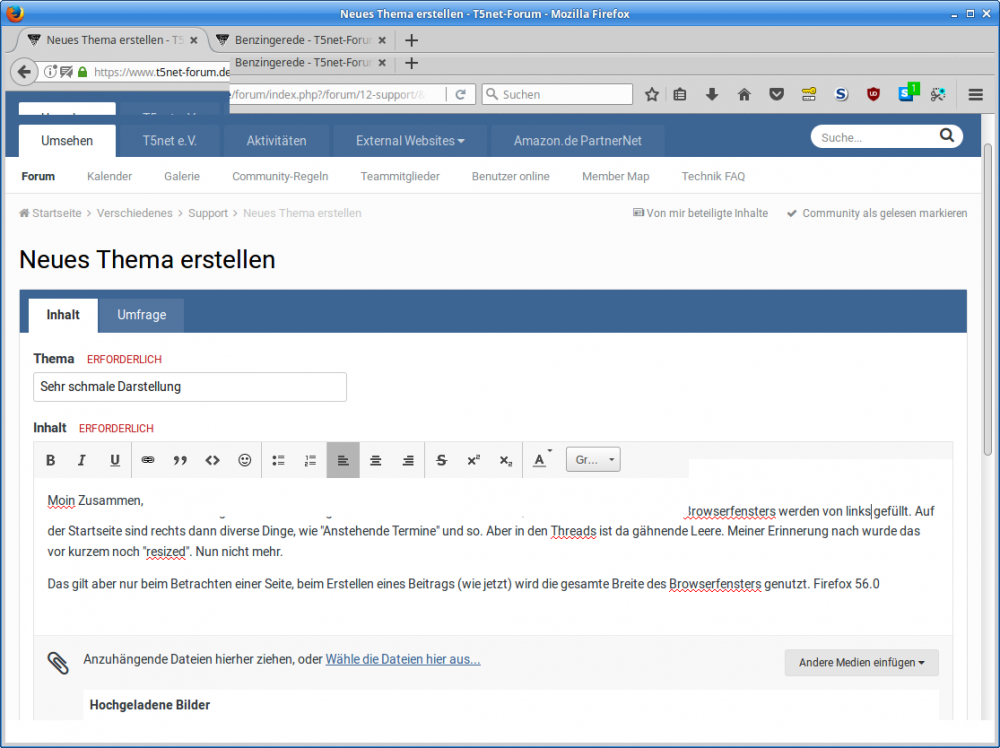Viewport: 1000px width, 748px height.
Task: Toggle strikethrough text formatting
Action: coord(441,460)
